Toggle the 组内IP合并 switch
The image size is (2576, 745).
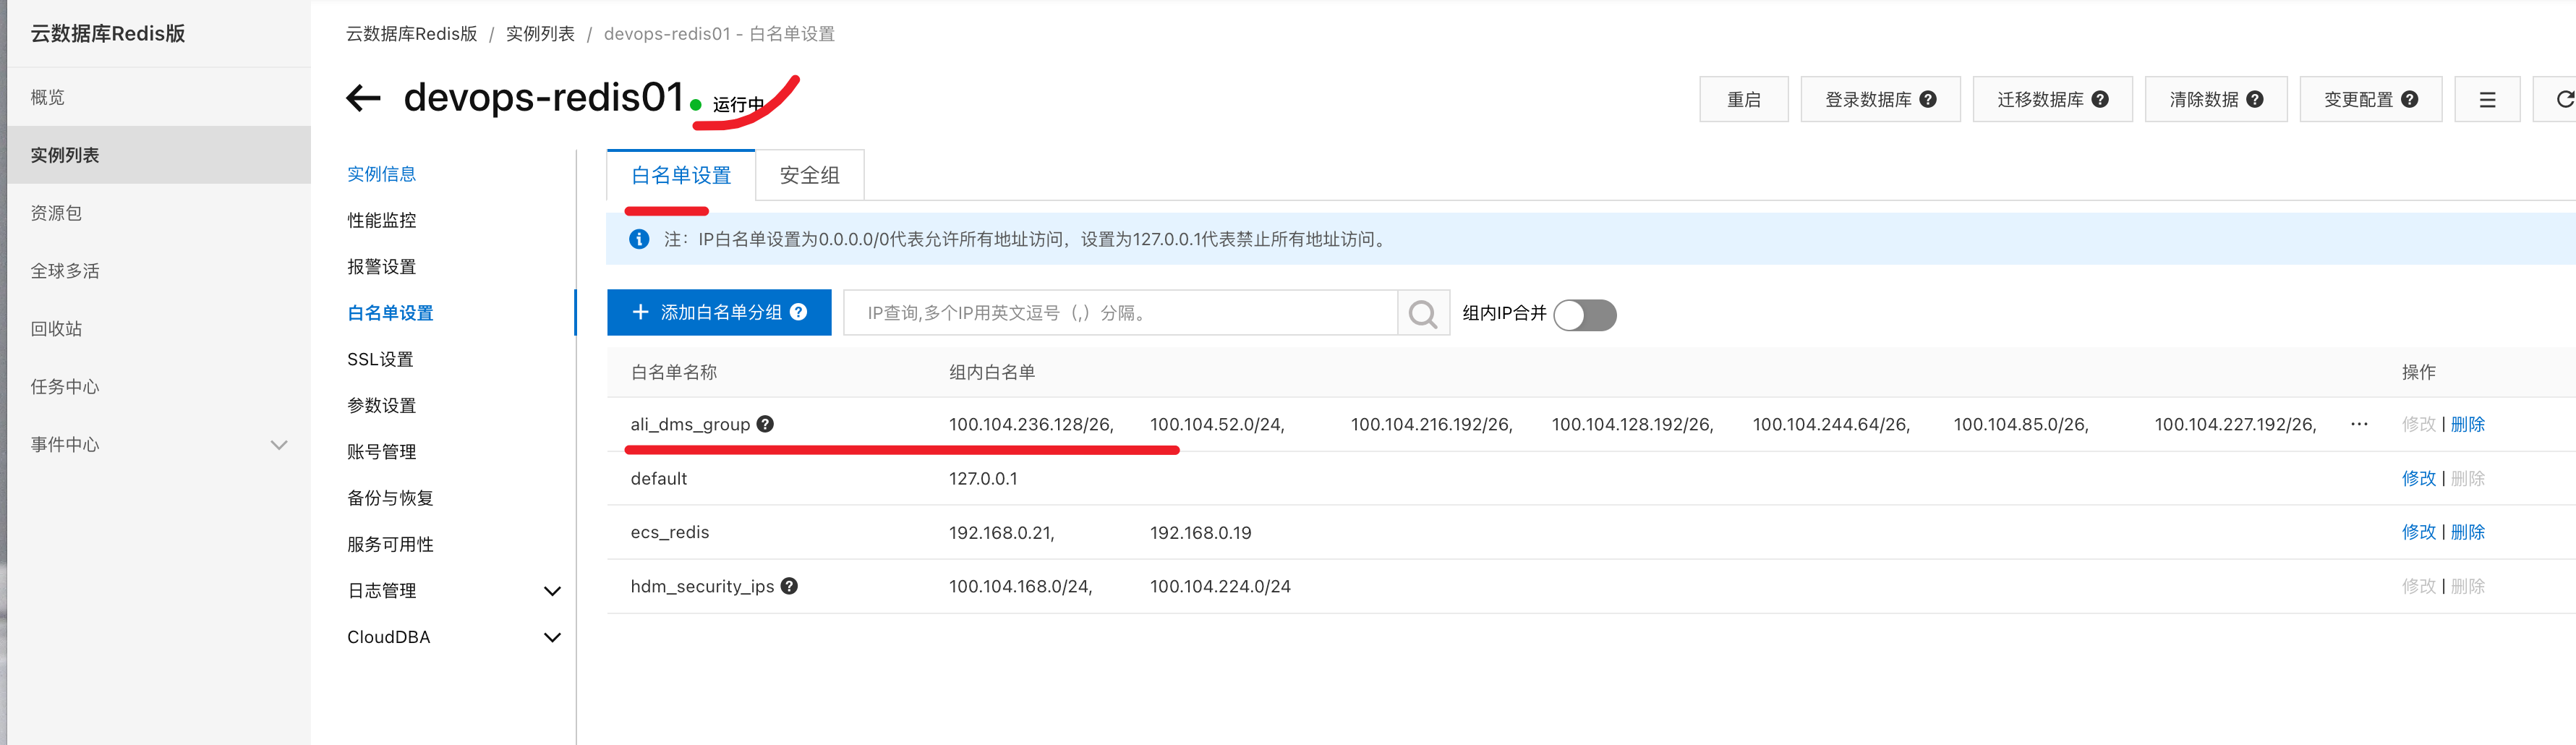(1584, 315)
